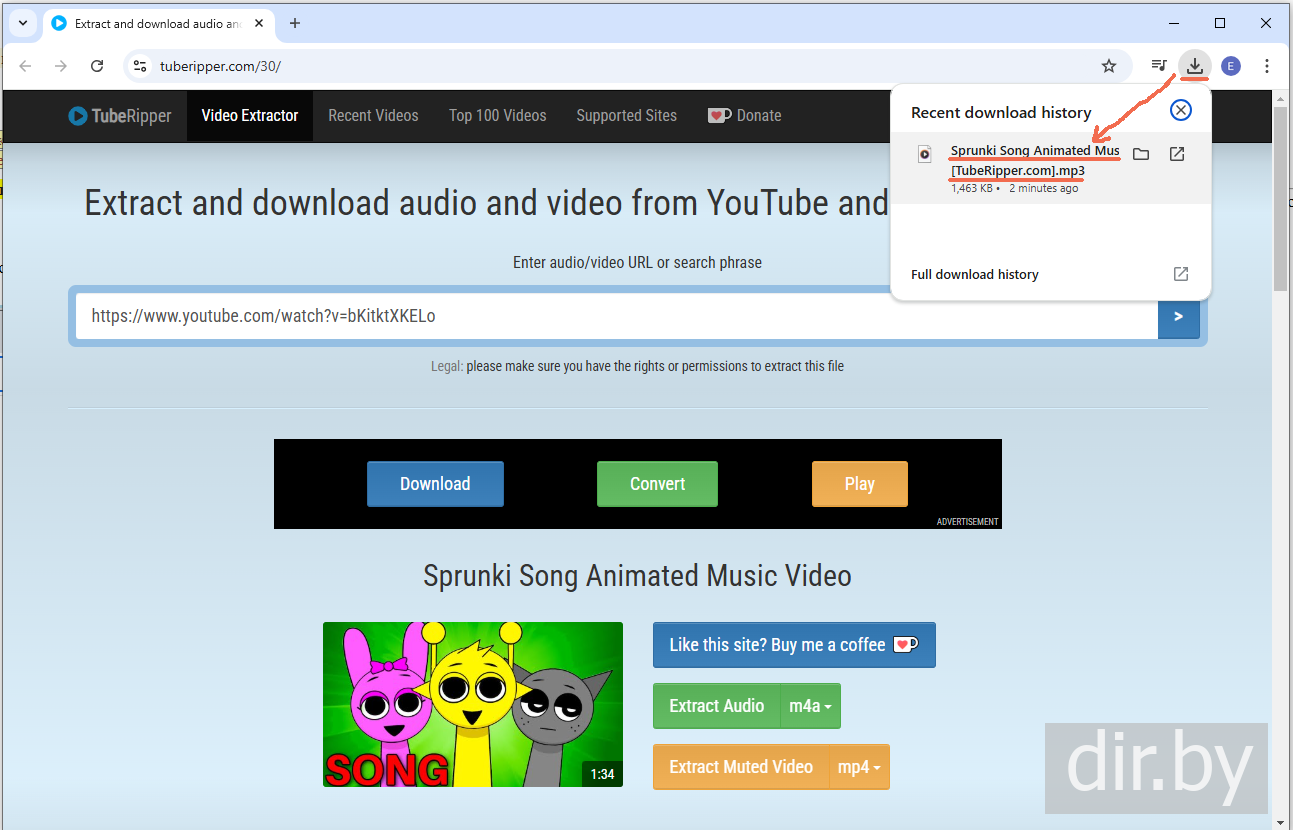Open Chrome profile avatar
Viewport: 1293px width, 830px height.
click(1231, 66)
